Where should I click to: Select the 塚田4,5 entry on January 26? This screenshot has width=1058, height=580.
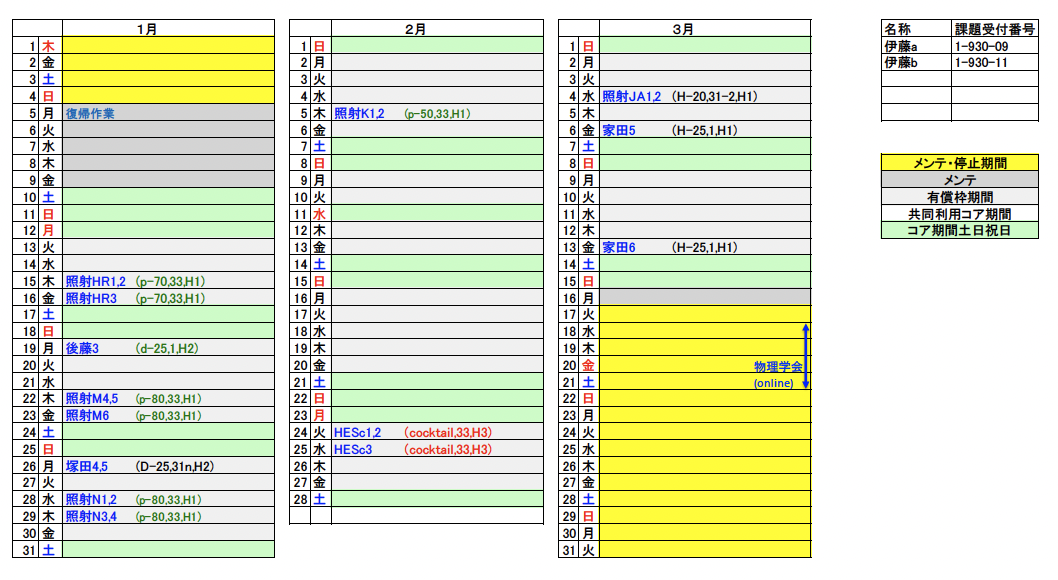tap(86, 466)
